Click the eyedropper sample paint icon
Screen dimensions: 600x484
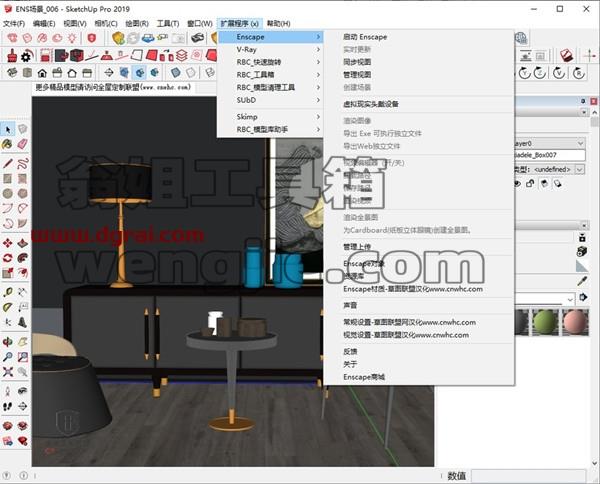[582, 281]
